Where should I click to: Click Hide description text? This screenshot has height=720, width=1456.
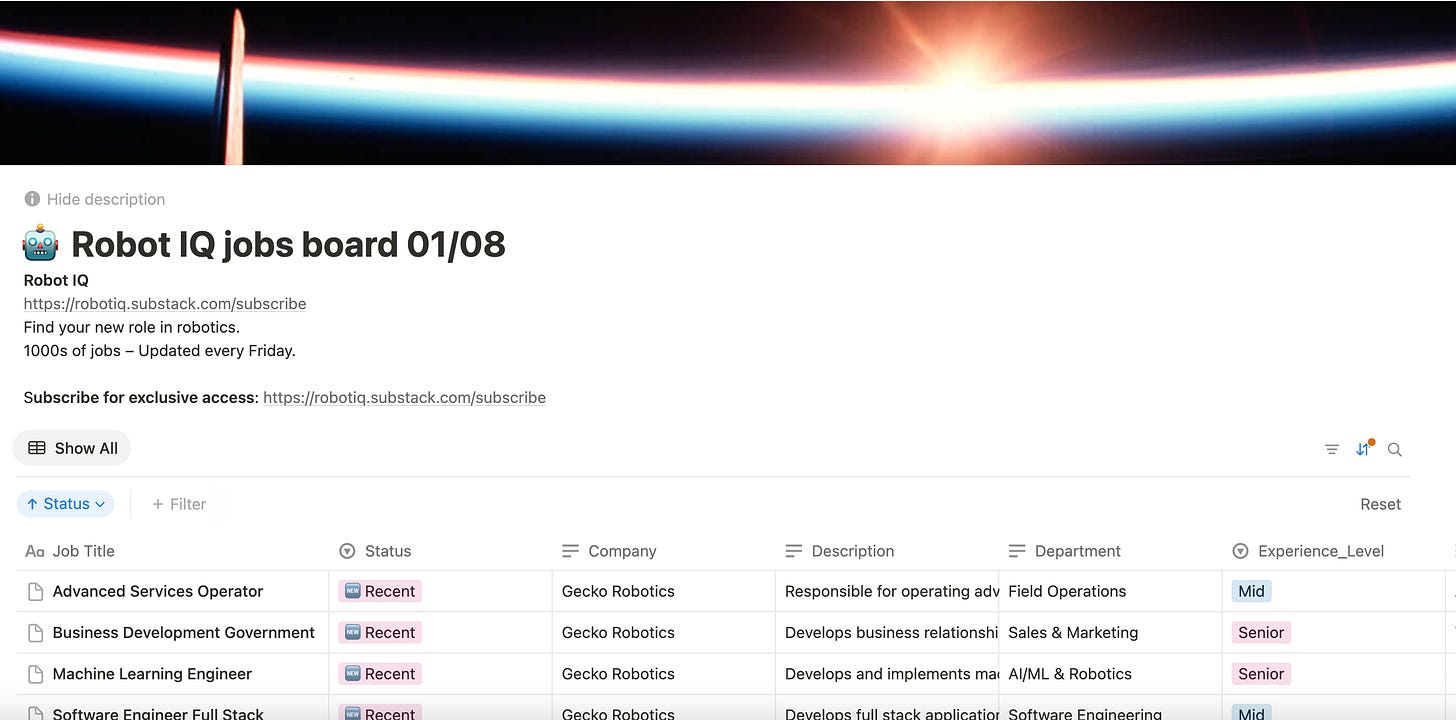106,199
